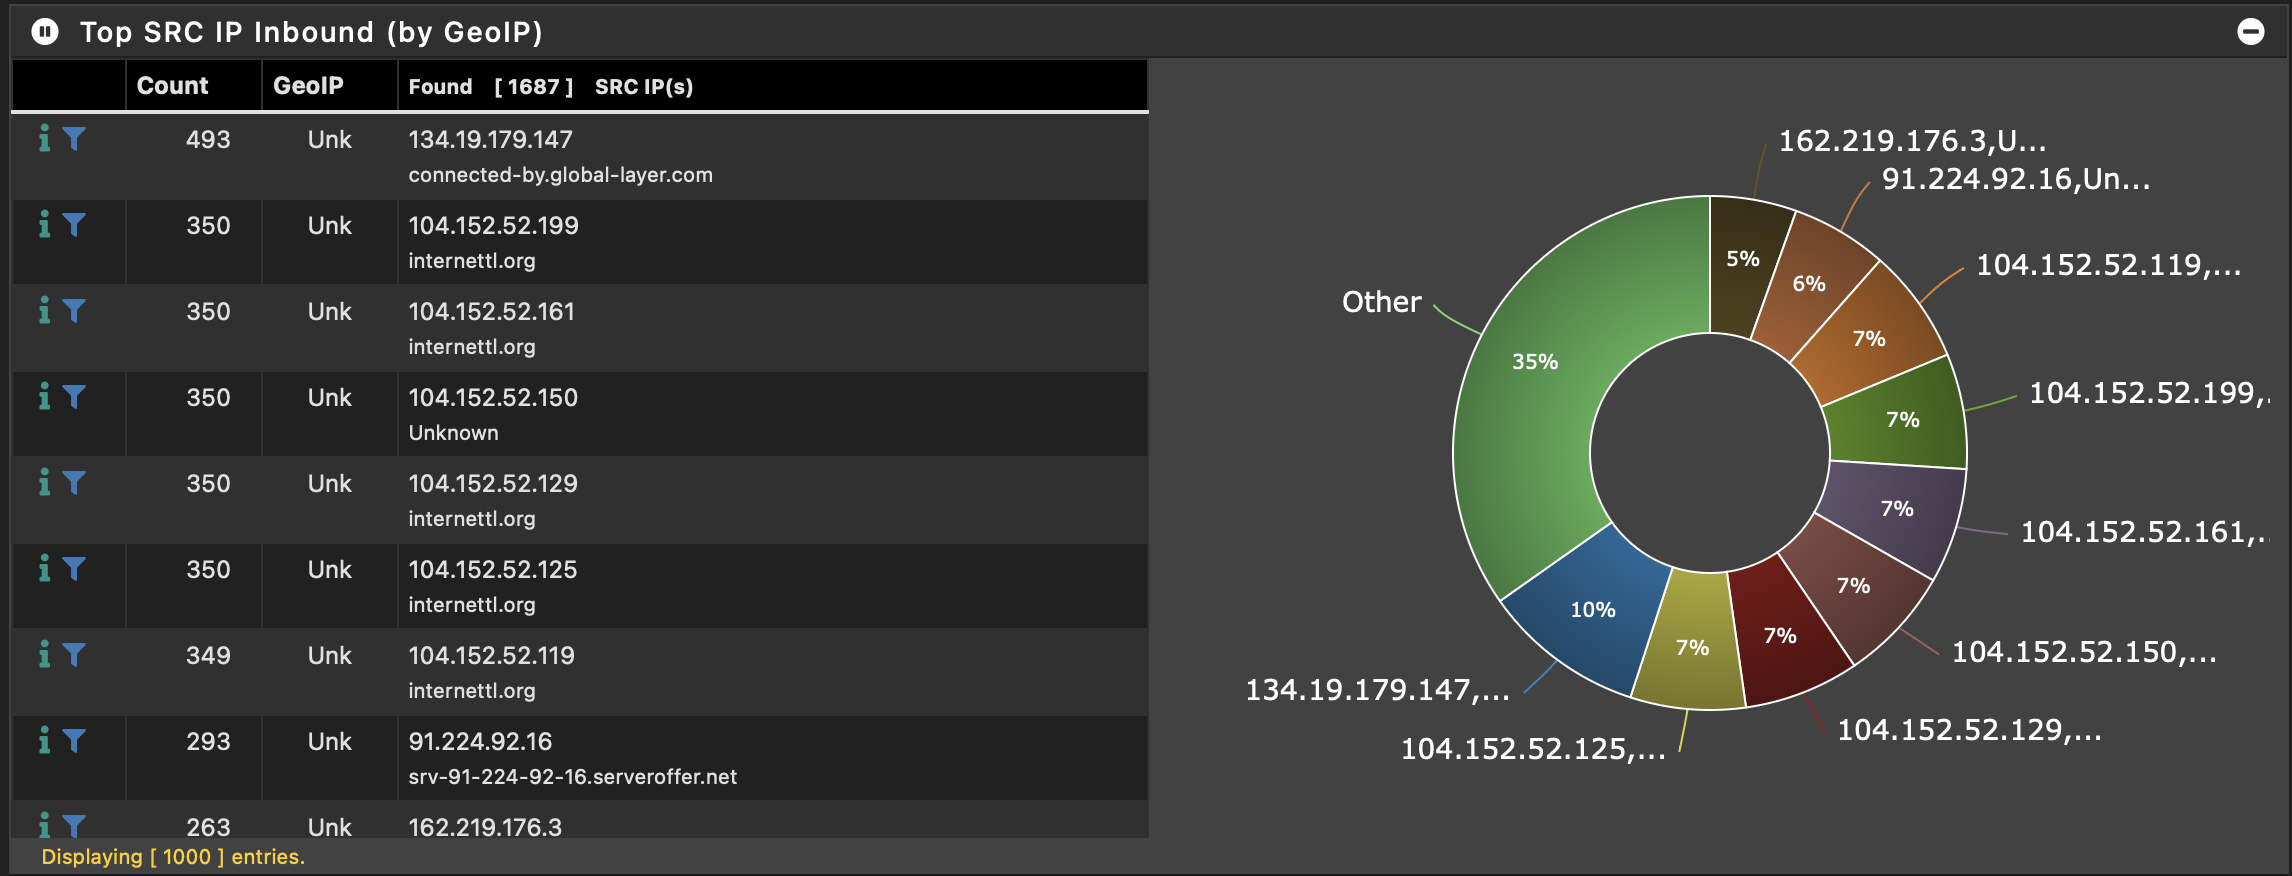The width and height of the screenshot is (2292, 876).
Task: Open info icon for 104.152.52.119 row
Action: (44, 655)
